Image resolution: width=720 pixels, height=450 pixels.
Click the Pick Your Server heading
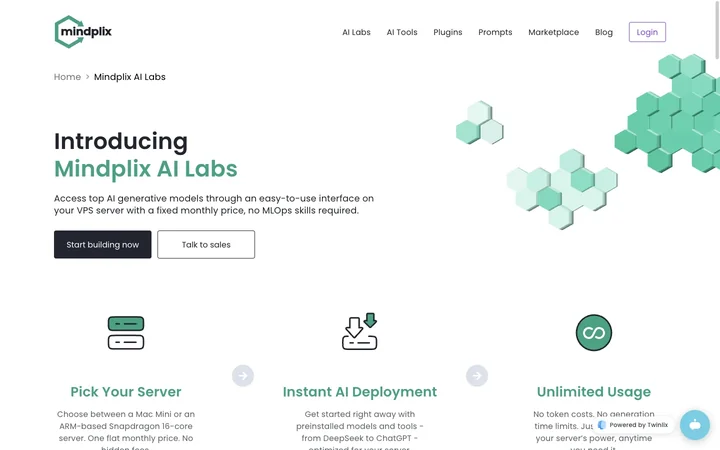tap(126, 392)
